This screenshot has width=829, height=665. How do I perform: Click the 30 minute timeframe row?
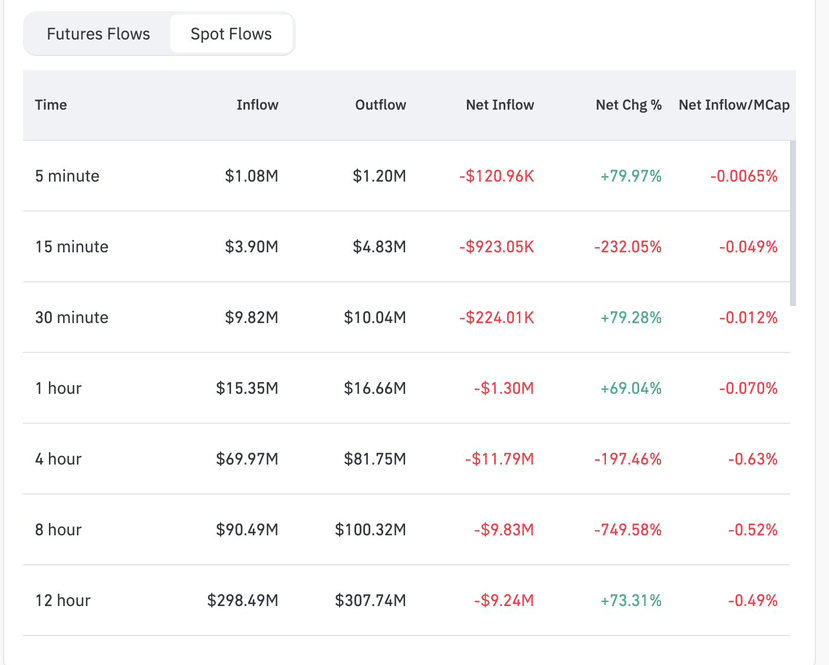tap(71, 318)
